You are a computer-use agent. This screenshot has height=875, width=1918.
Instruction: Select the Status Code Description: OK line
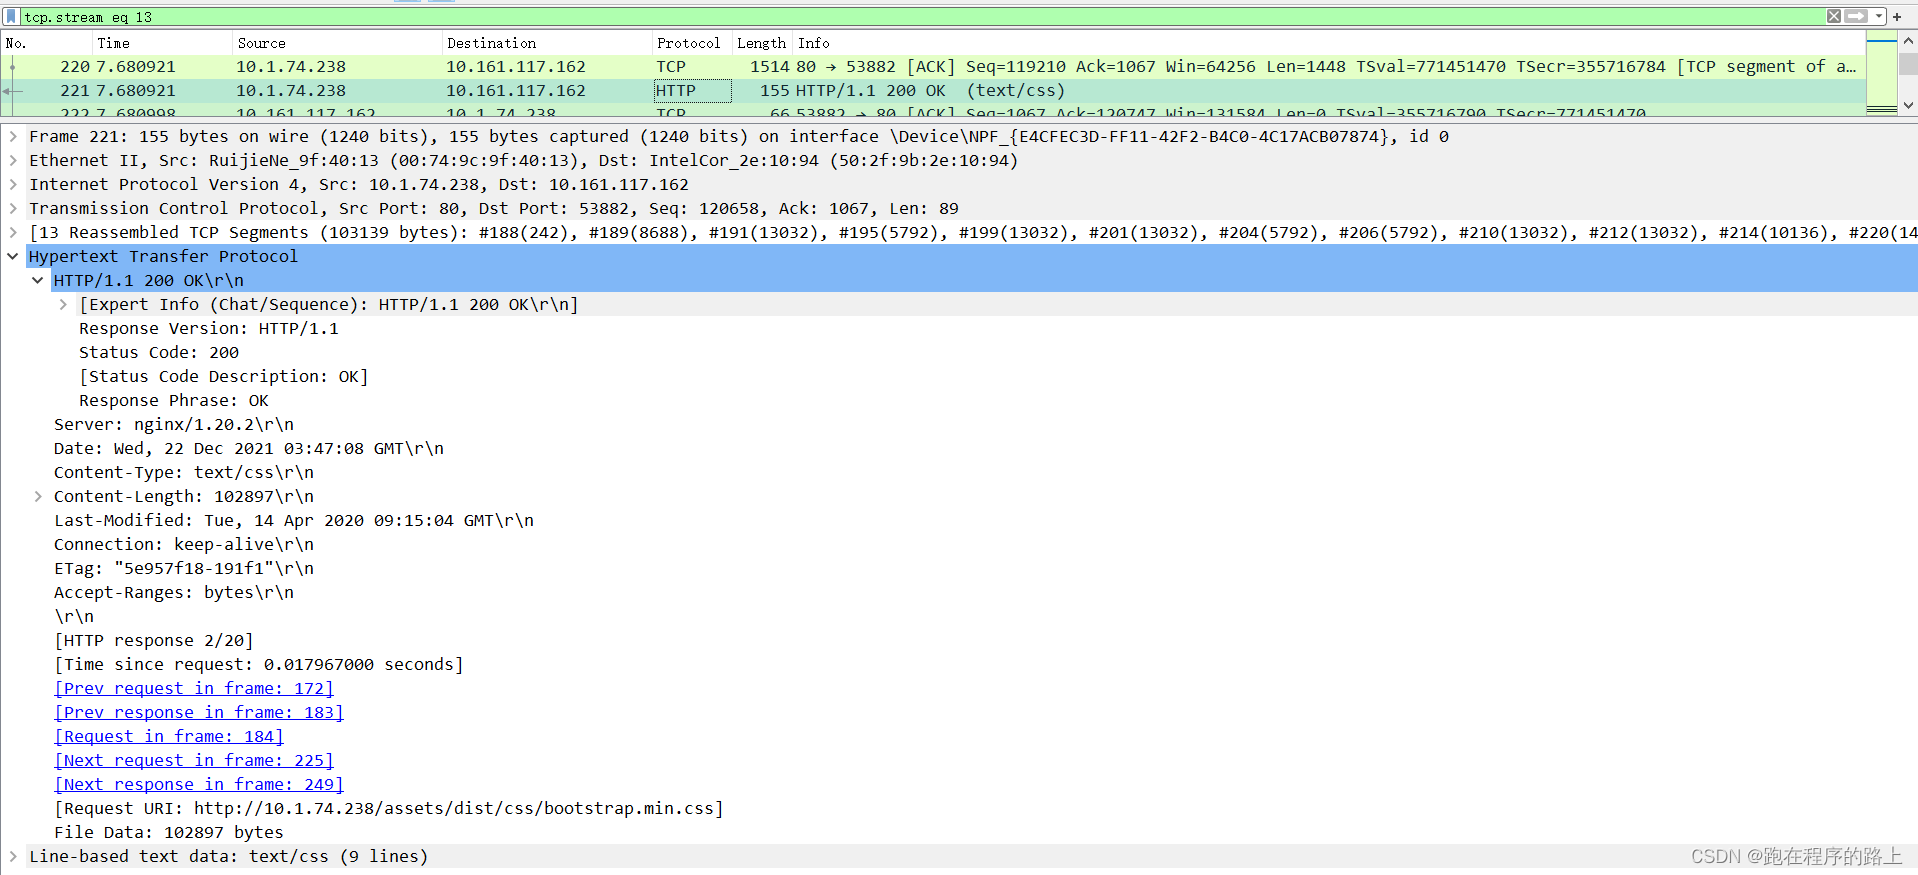coord(224,377)
